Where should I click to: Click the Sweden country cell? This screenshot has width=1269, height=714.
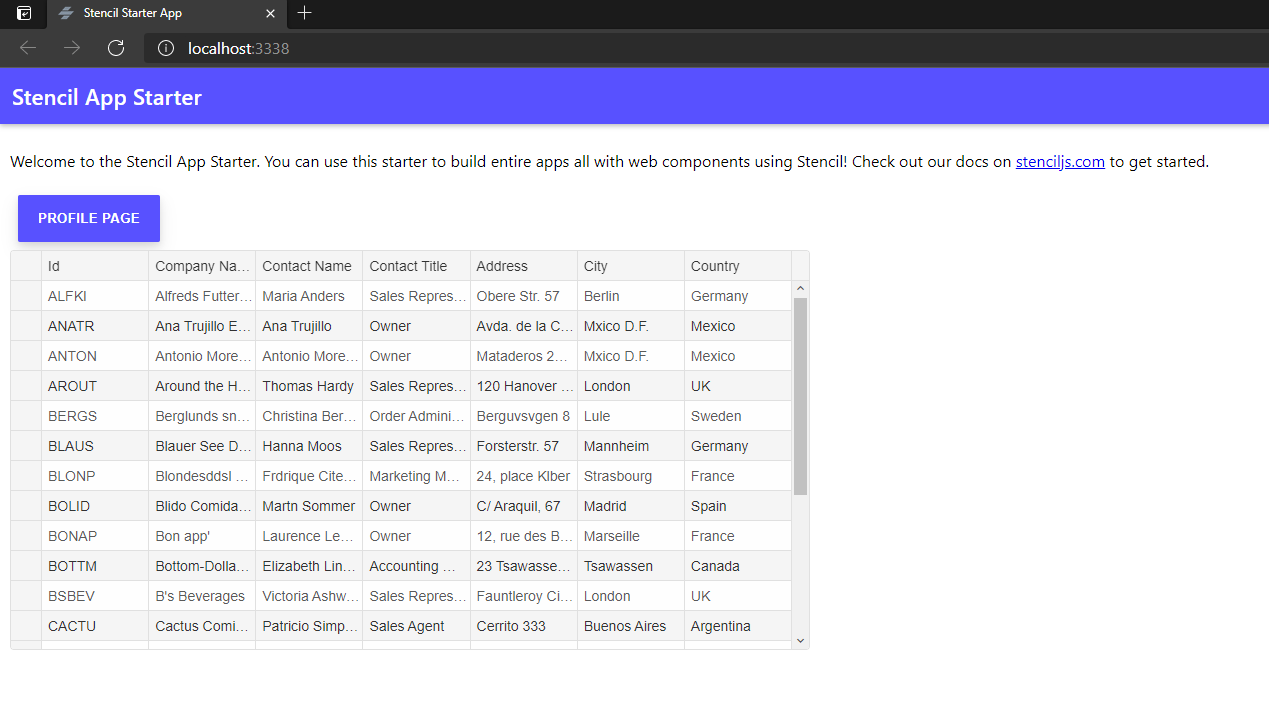click(x=738, y=416)
